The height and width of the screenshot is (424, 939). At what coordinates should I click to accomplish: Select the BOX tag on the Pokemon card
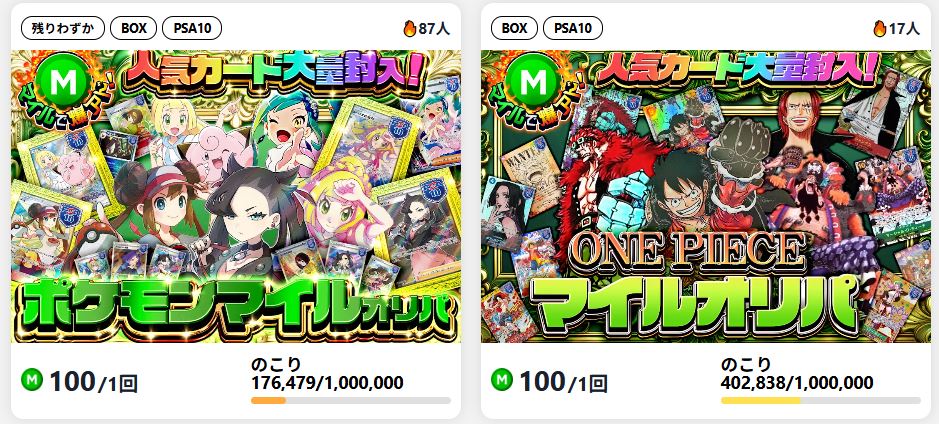[x=134, y=28]
